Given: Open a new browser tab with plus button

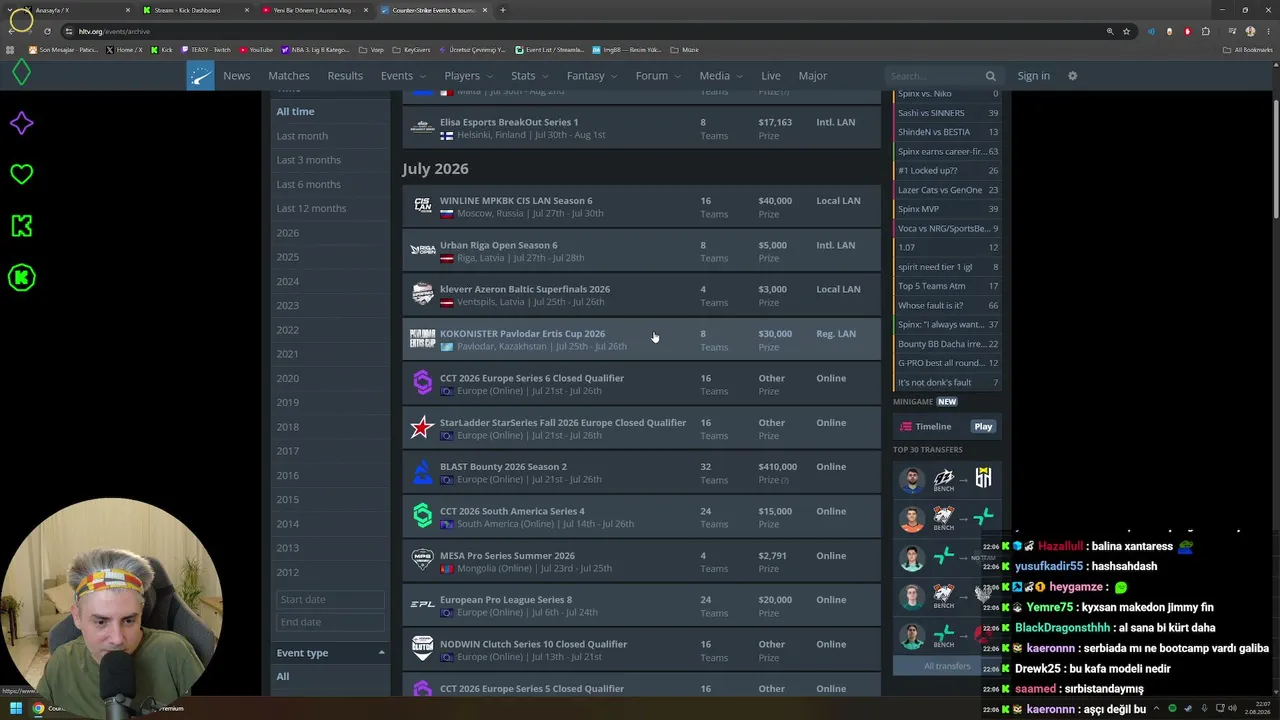Looking at the screenshot, I should click(502, 10).
